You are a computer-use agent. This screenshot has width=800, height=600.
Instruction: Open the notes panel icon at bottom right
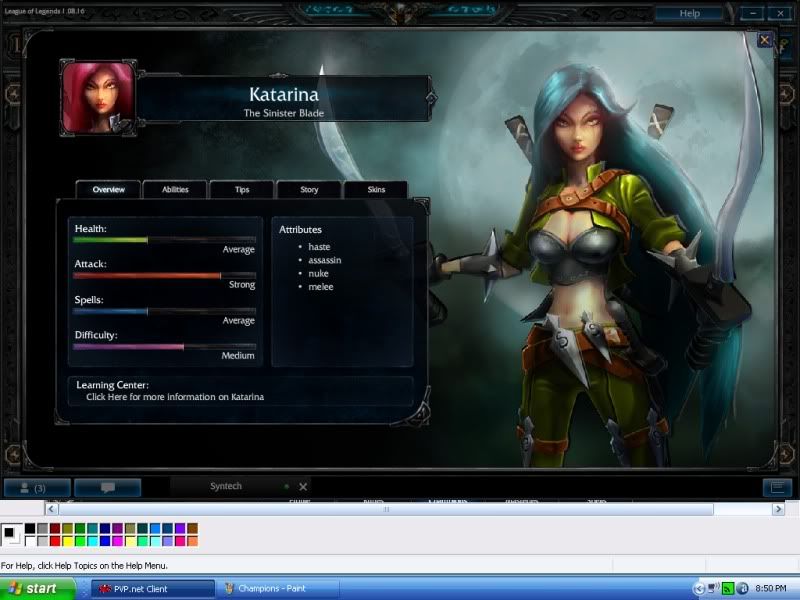(776, 488)
